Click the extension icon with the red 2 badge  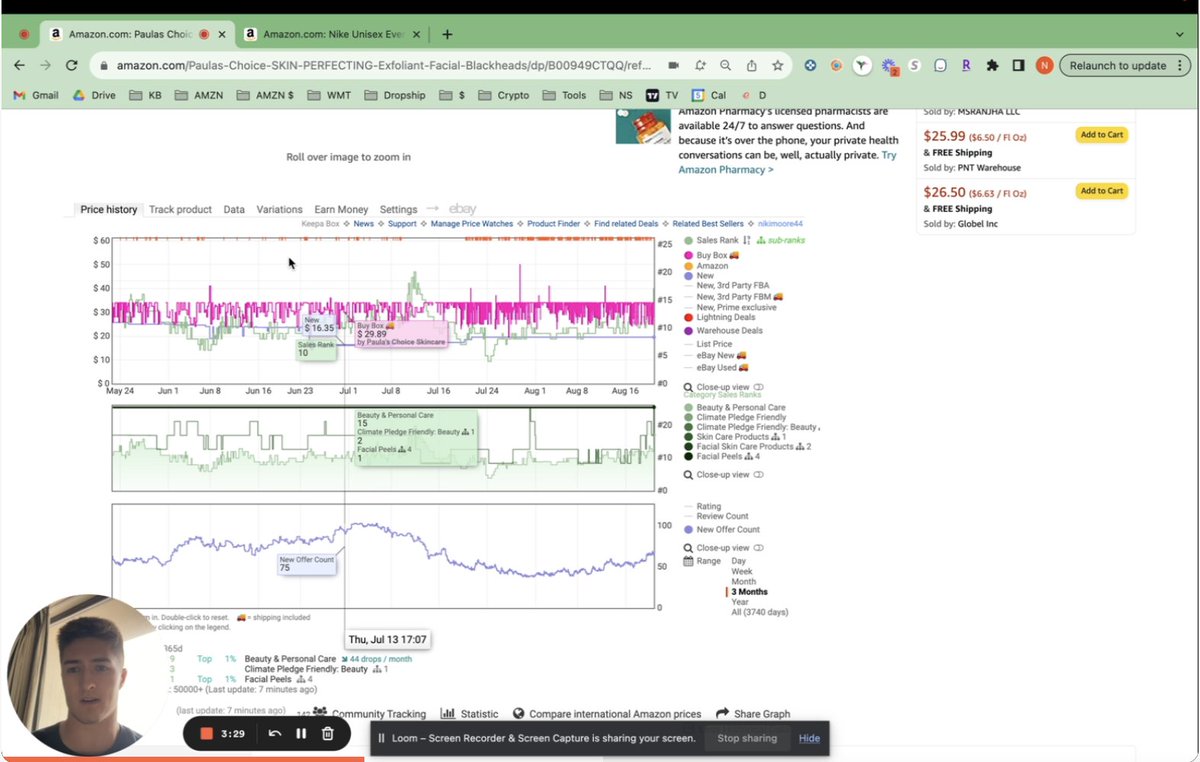[x=889, y=66]
